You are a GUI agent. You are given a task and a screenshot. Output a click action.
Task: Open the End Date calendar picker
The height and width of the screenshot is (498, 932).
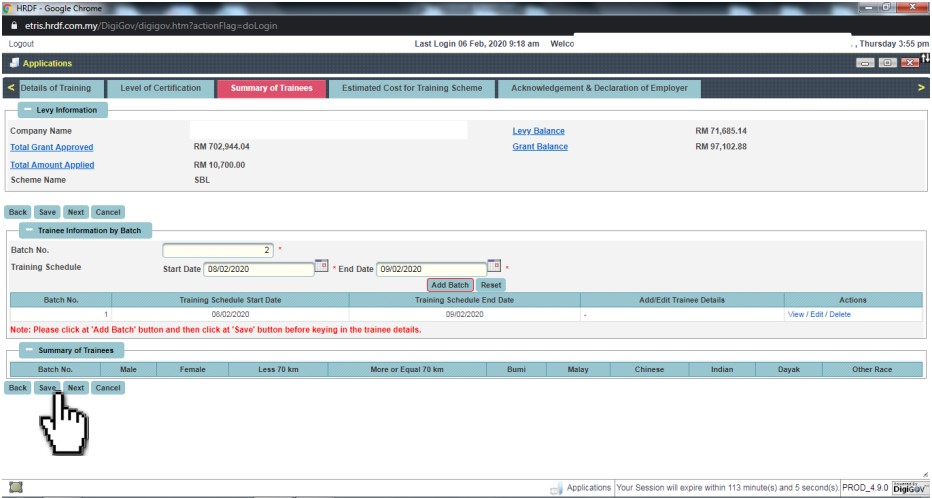tap(493, 266)
